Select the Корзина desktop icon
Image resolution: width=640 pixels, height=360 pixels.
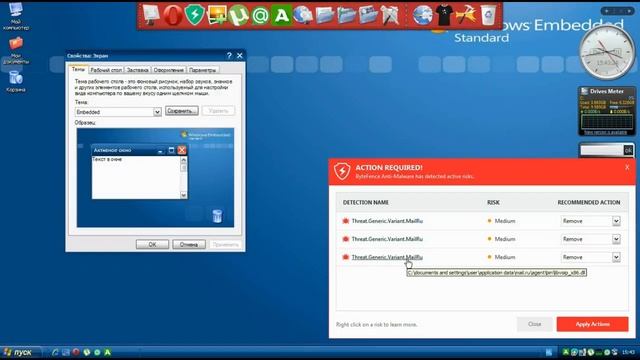point(16,81)
